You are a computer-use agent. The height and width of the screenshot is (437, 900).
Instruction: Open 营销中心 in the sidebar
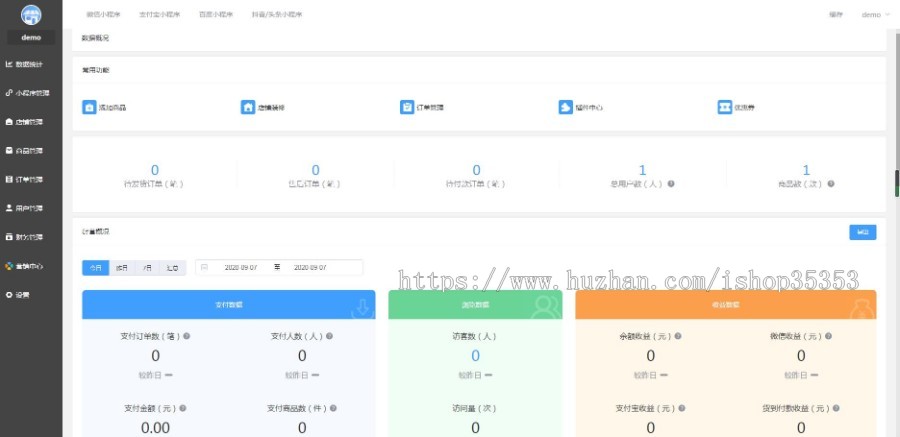(24, 266)
